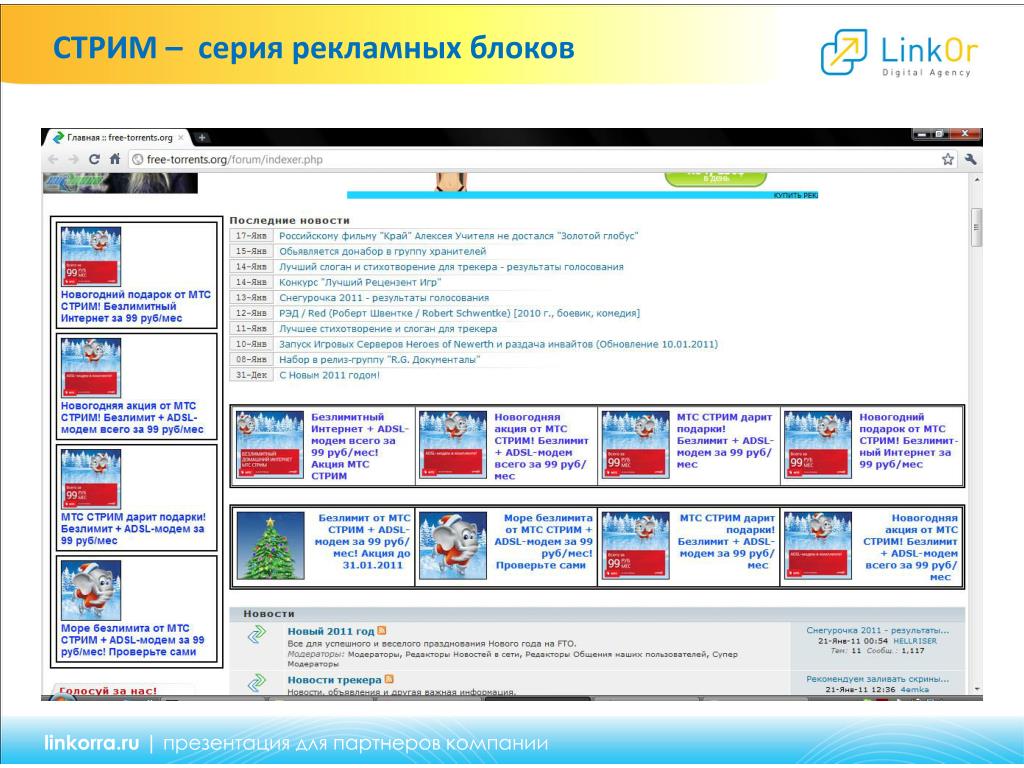Click elephant thumbnail in bottom ad row
The width and height of the screenshot is (1024, 768).
point(453,546)
